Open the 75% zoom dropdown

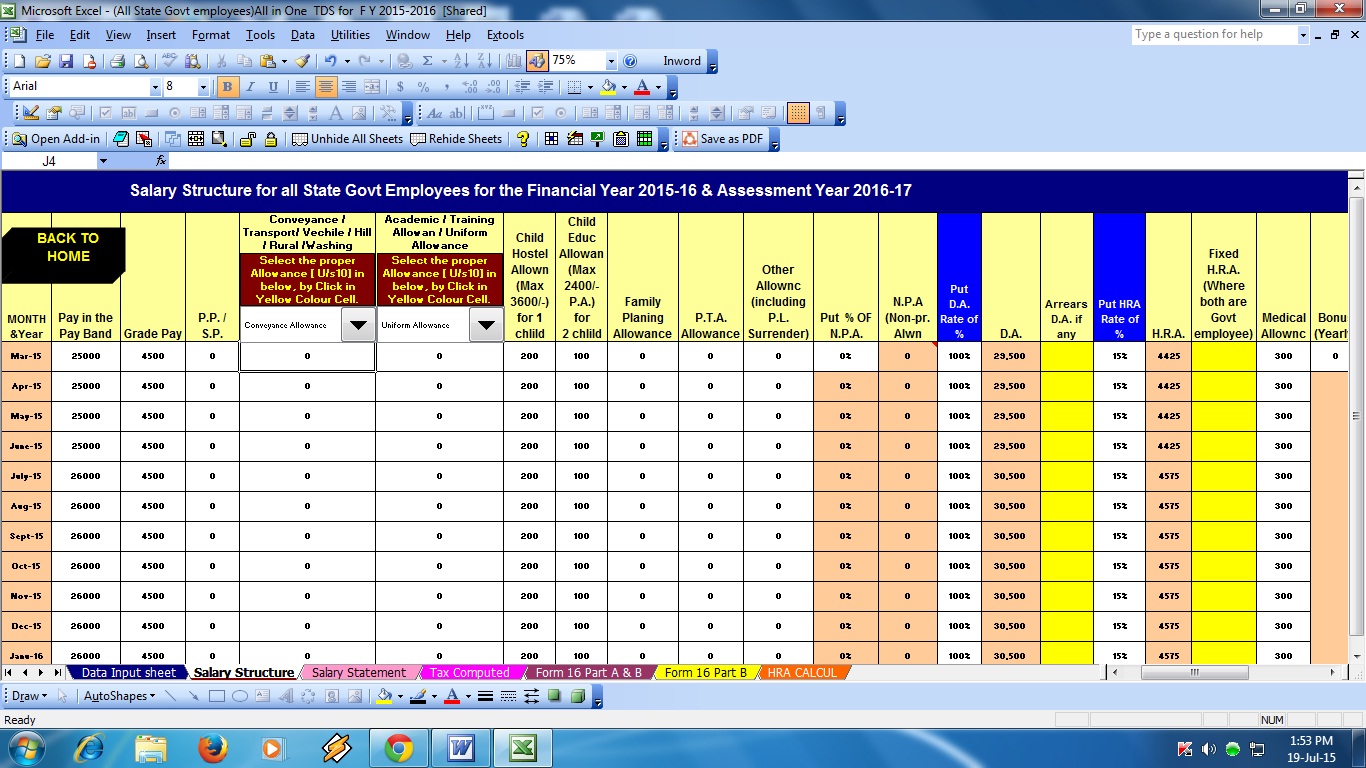pos(610,61)
